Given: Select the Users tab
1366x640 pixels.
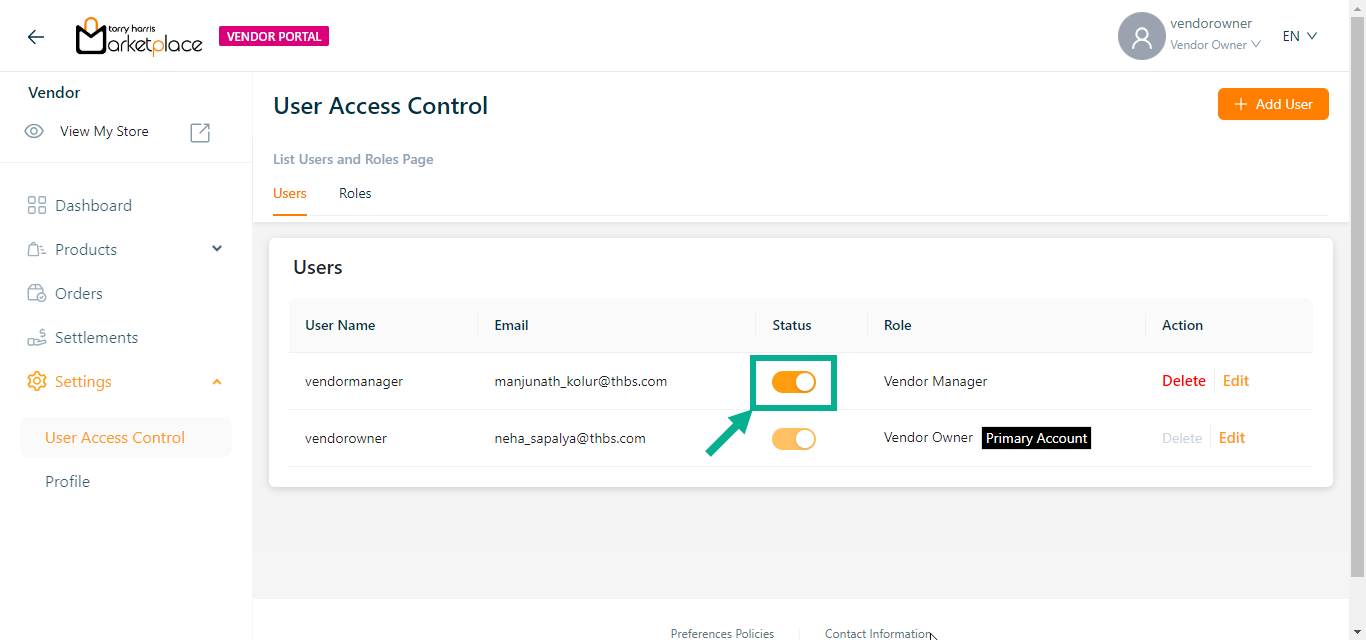Looking at the screenshot, I should pyautogui.click(x=290, y=193).
